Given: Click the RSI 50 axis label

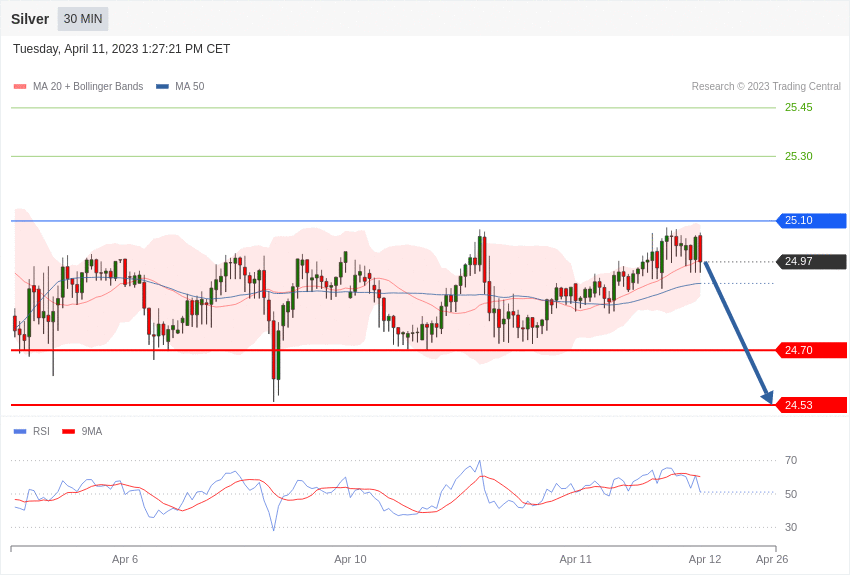Looking at the screenshot, I should (791, 494).
